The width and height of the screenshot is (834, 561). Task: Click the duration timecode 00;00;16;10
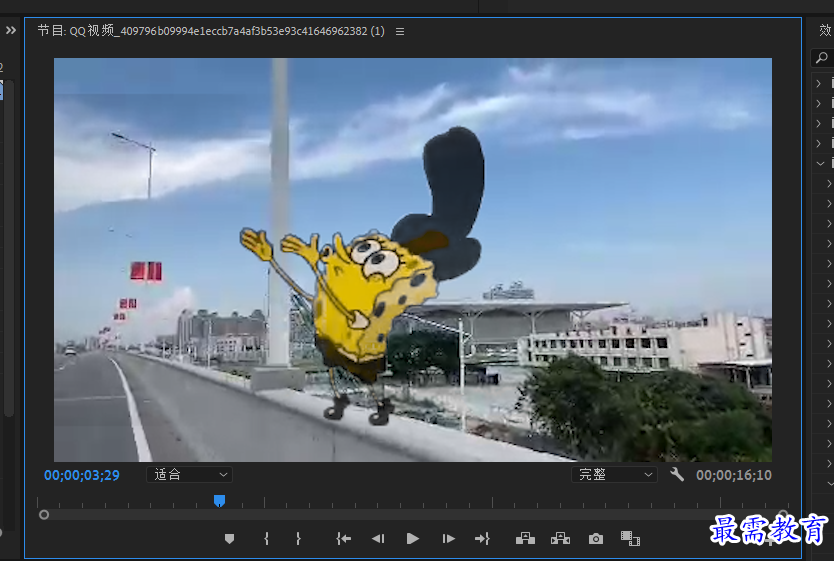tap(734, 475)
